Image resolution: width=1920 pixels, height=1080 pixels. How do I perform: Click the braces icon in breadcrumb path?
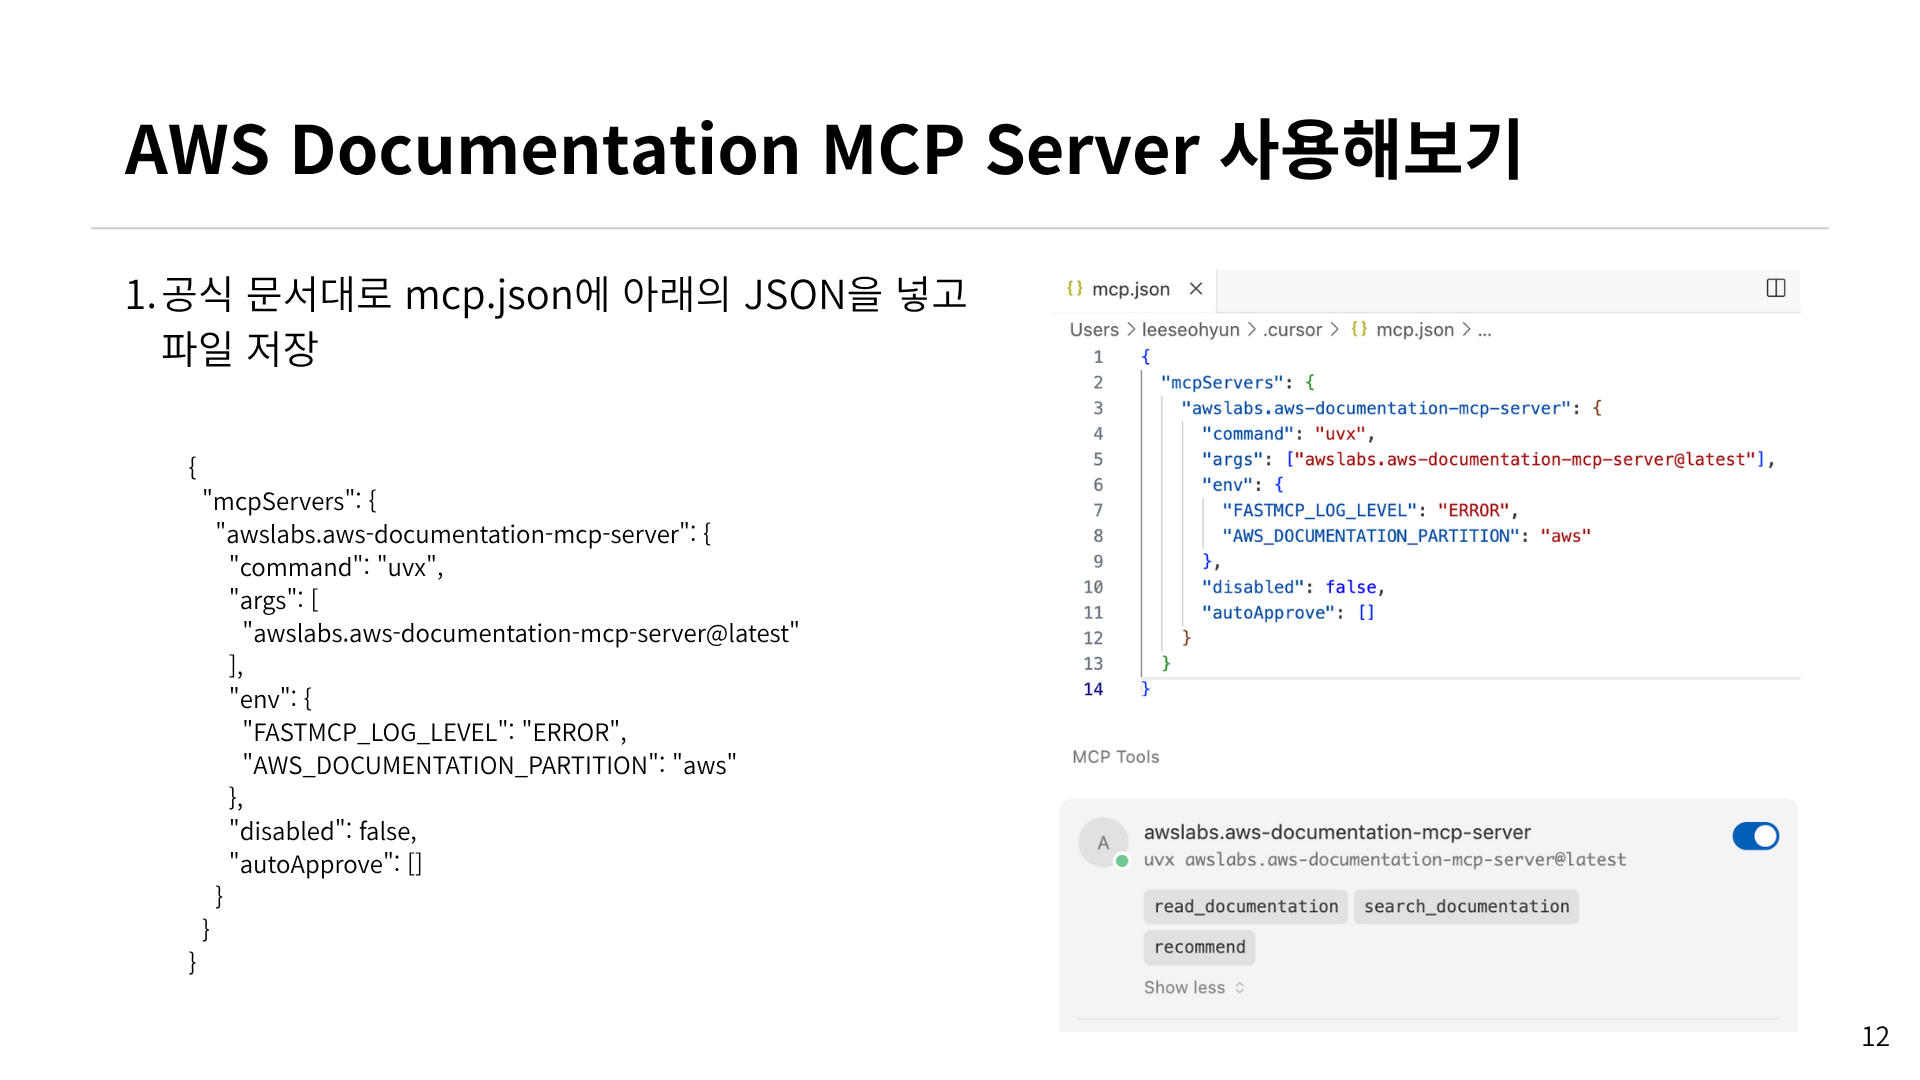[1358, 329]
